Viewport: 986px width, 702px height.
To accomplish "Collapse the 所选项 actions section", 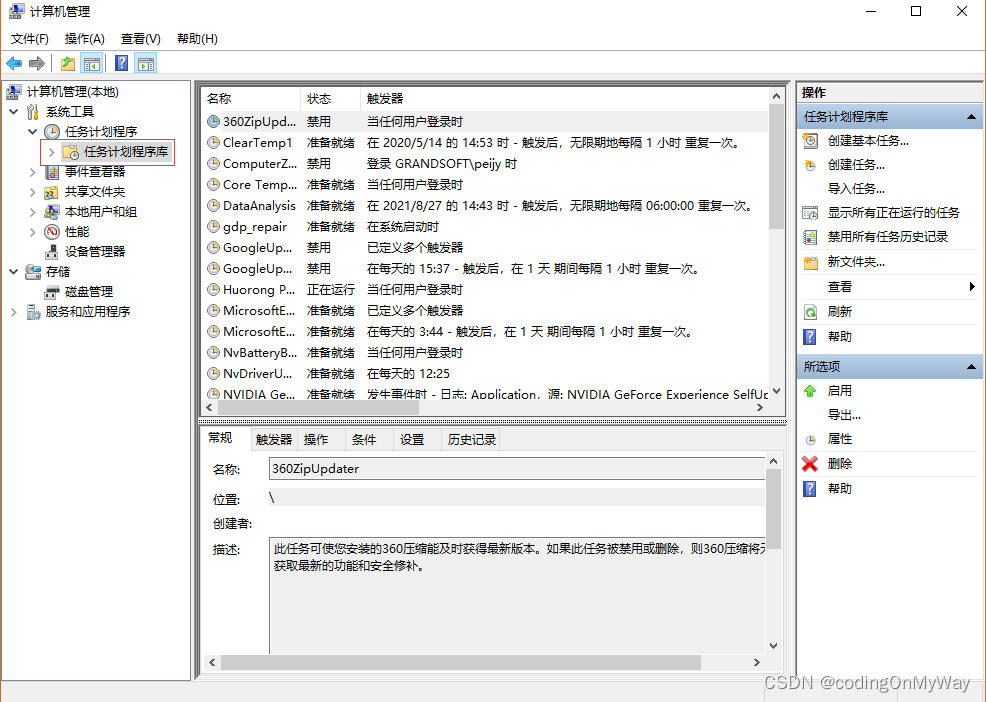I will click(971, 367).
